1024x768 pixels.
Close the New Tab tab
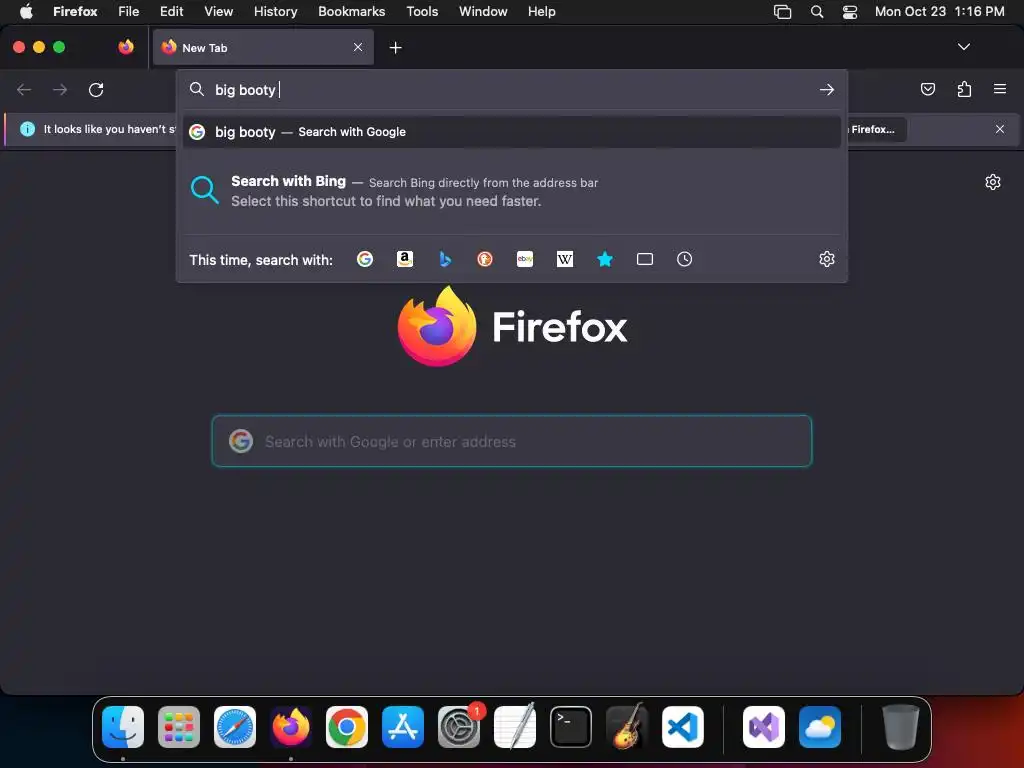(x=358, y=47)
